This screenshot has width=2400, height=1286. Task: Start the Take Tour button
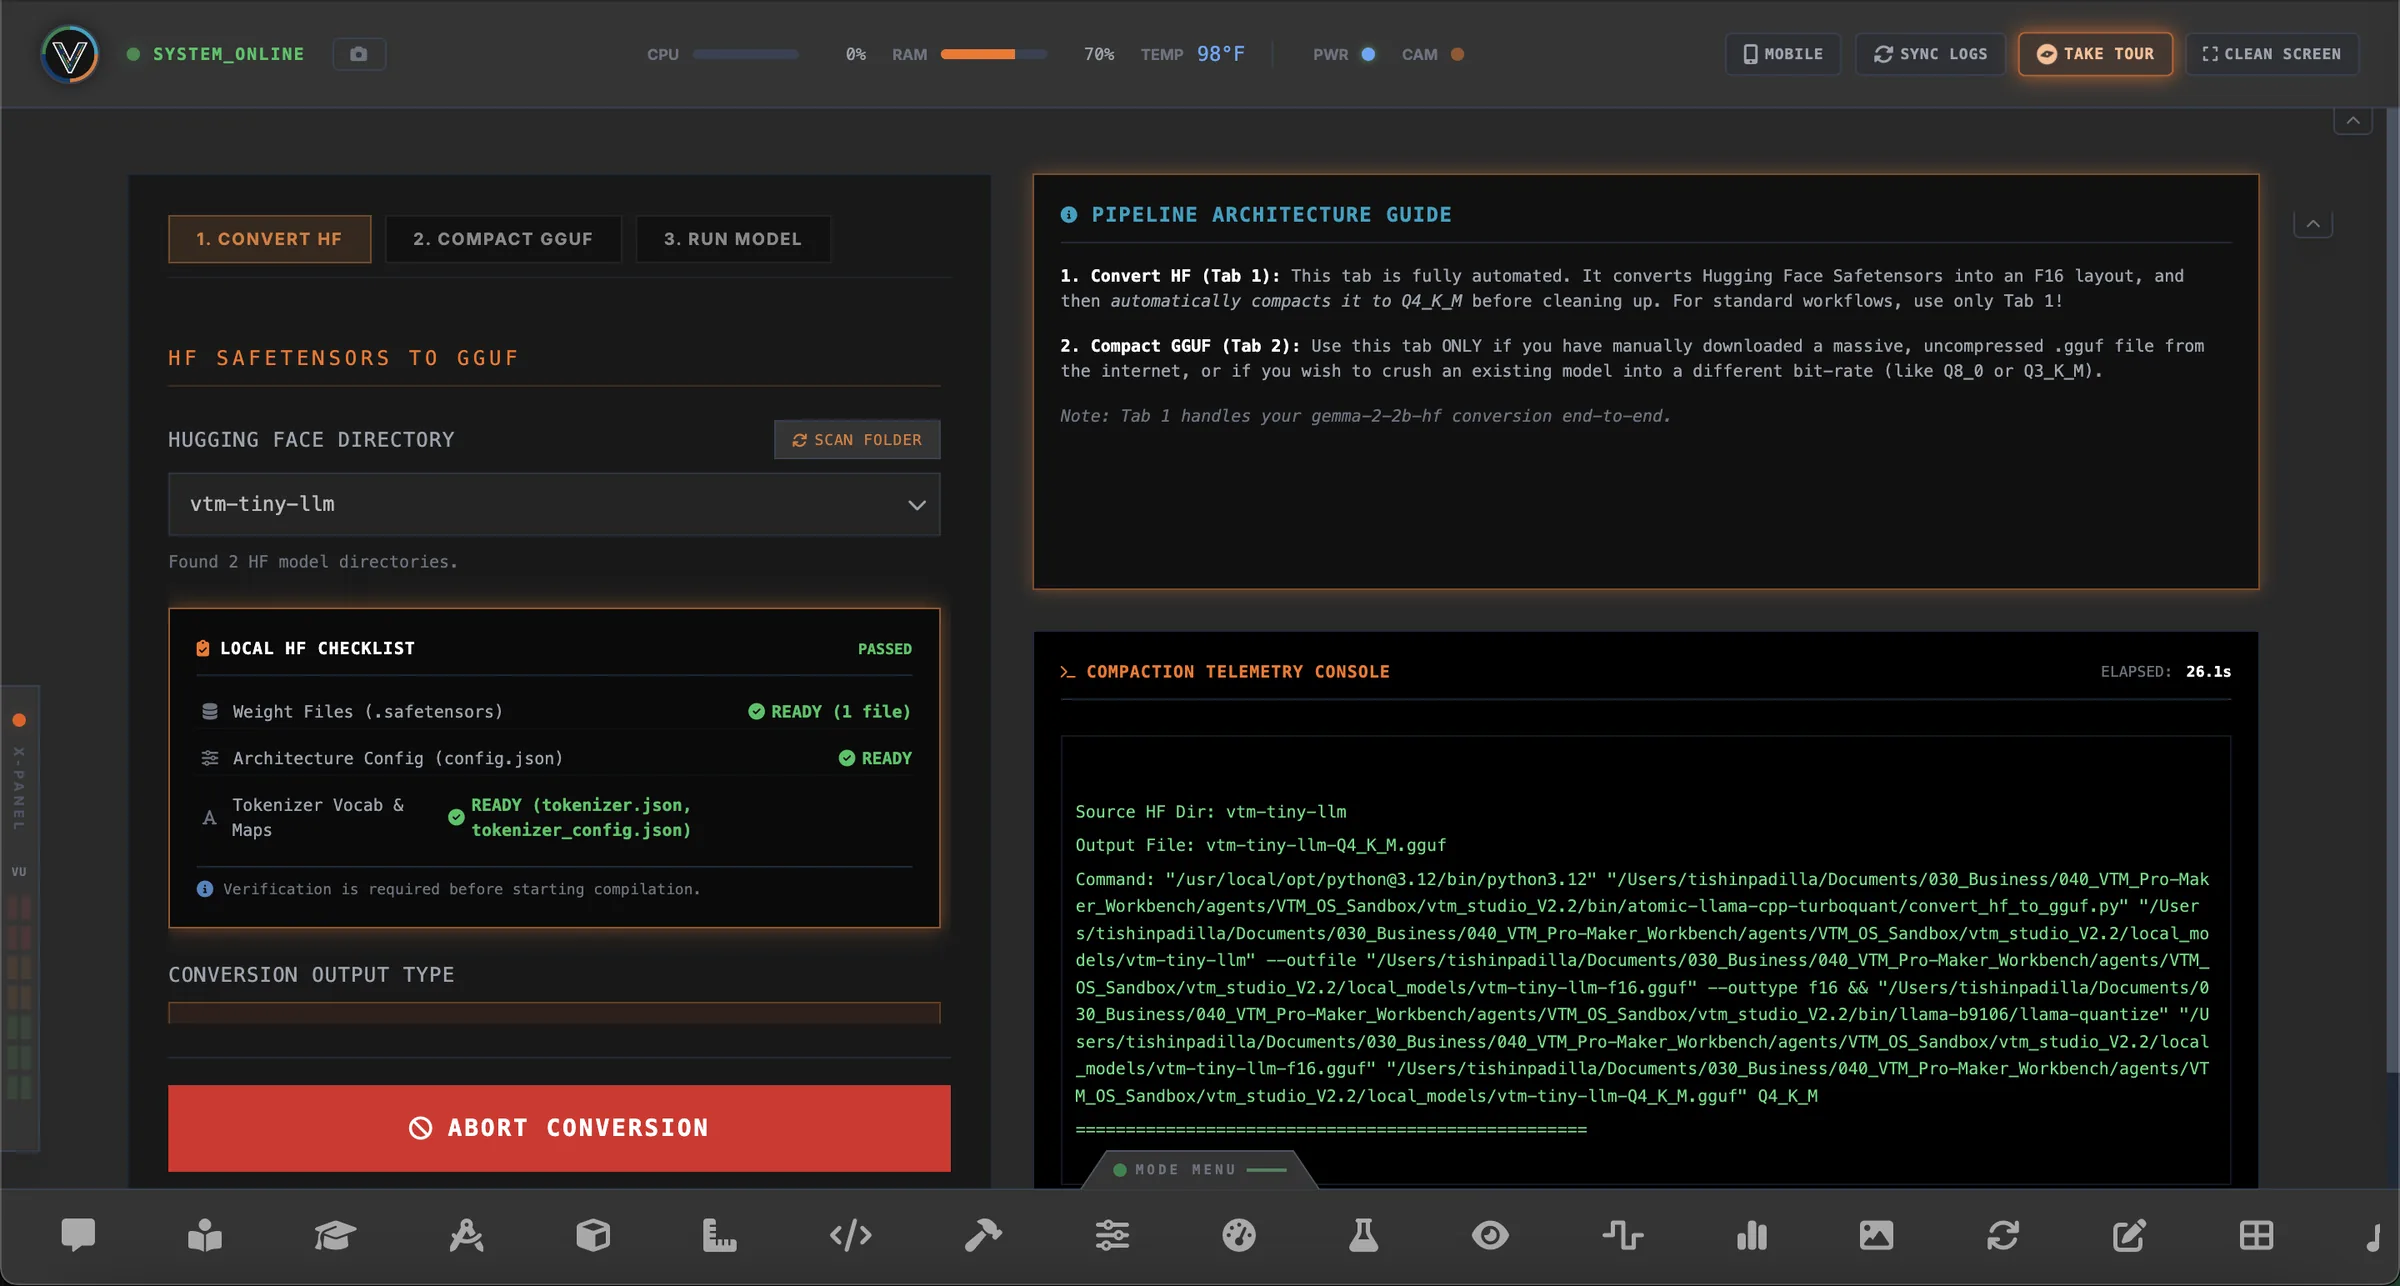click(x=2095, y=54)
